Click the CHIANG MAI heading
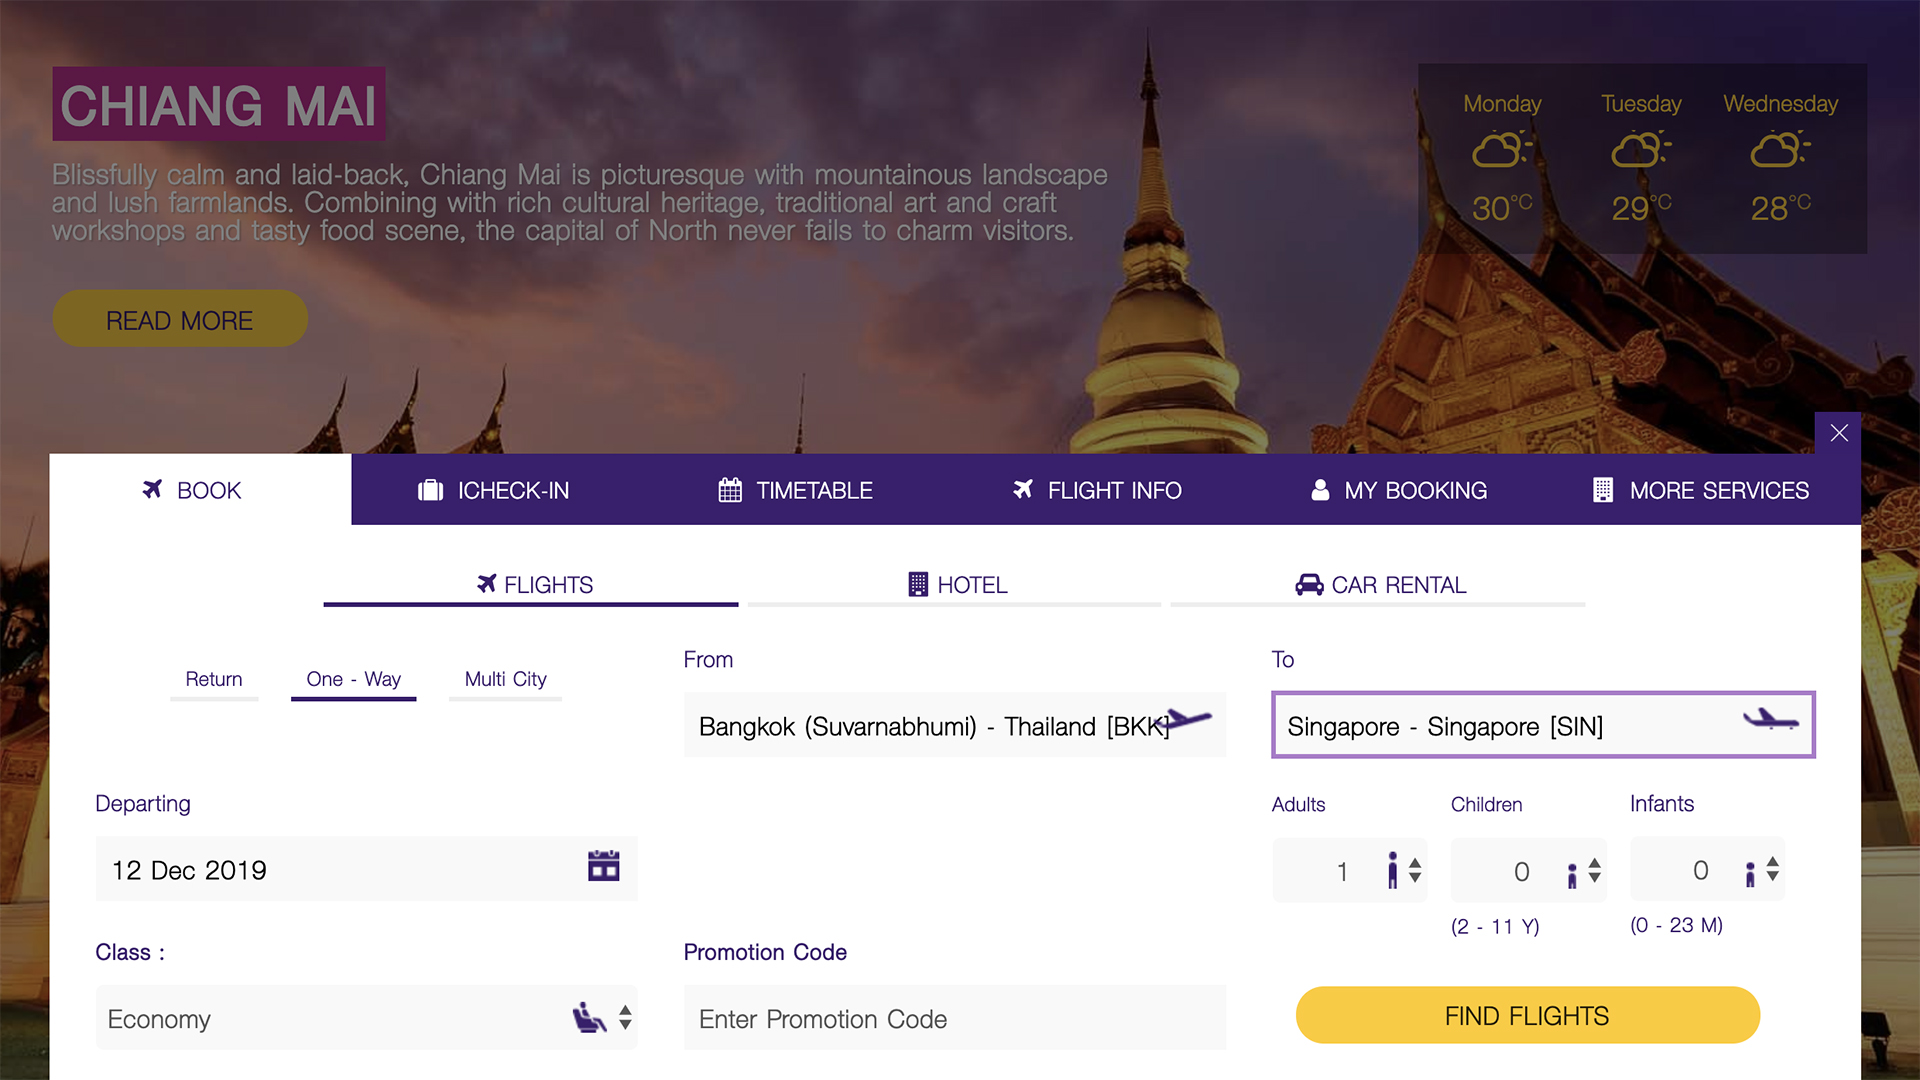This screenshot has width=1920, height=1080. tap(219, 104)
